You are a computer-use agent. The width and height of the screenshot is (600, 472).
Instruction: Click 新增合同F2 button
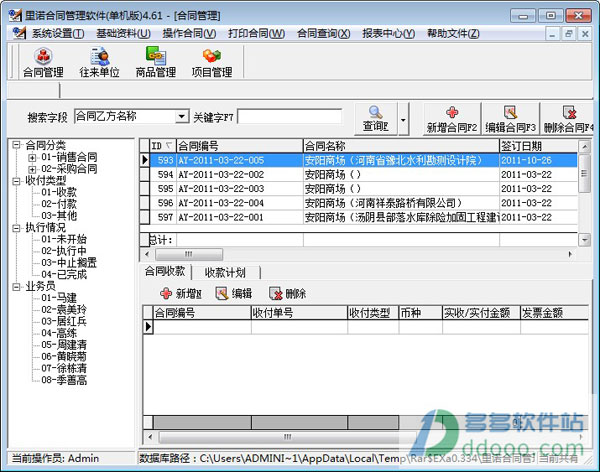pyautogui.click(x=452, y=119)
